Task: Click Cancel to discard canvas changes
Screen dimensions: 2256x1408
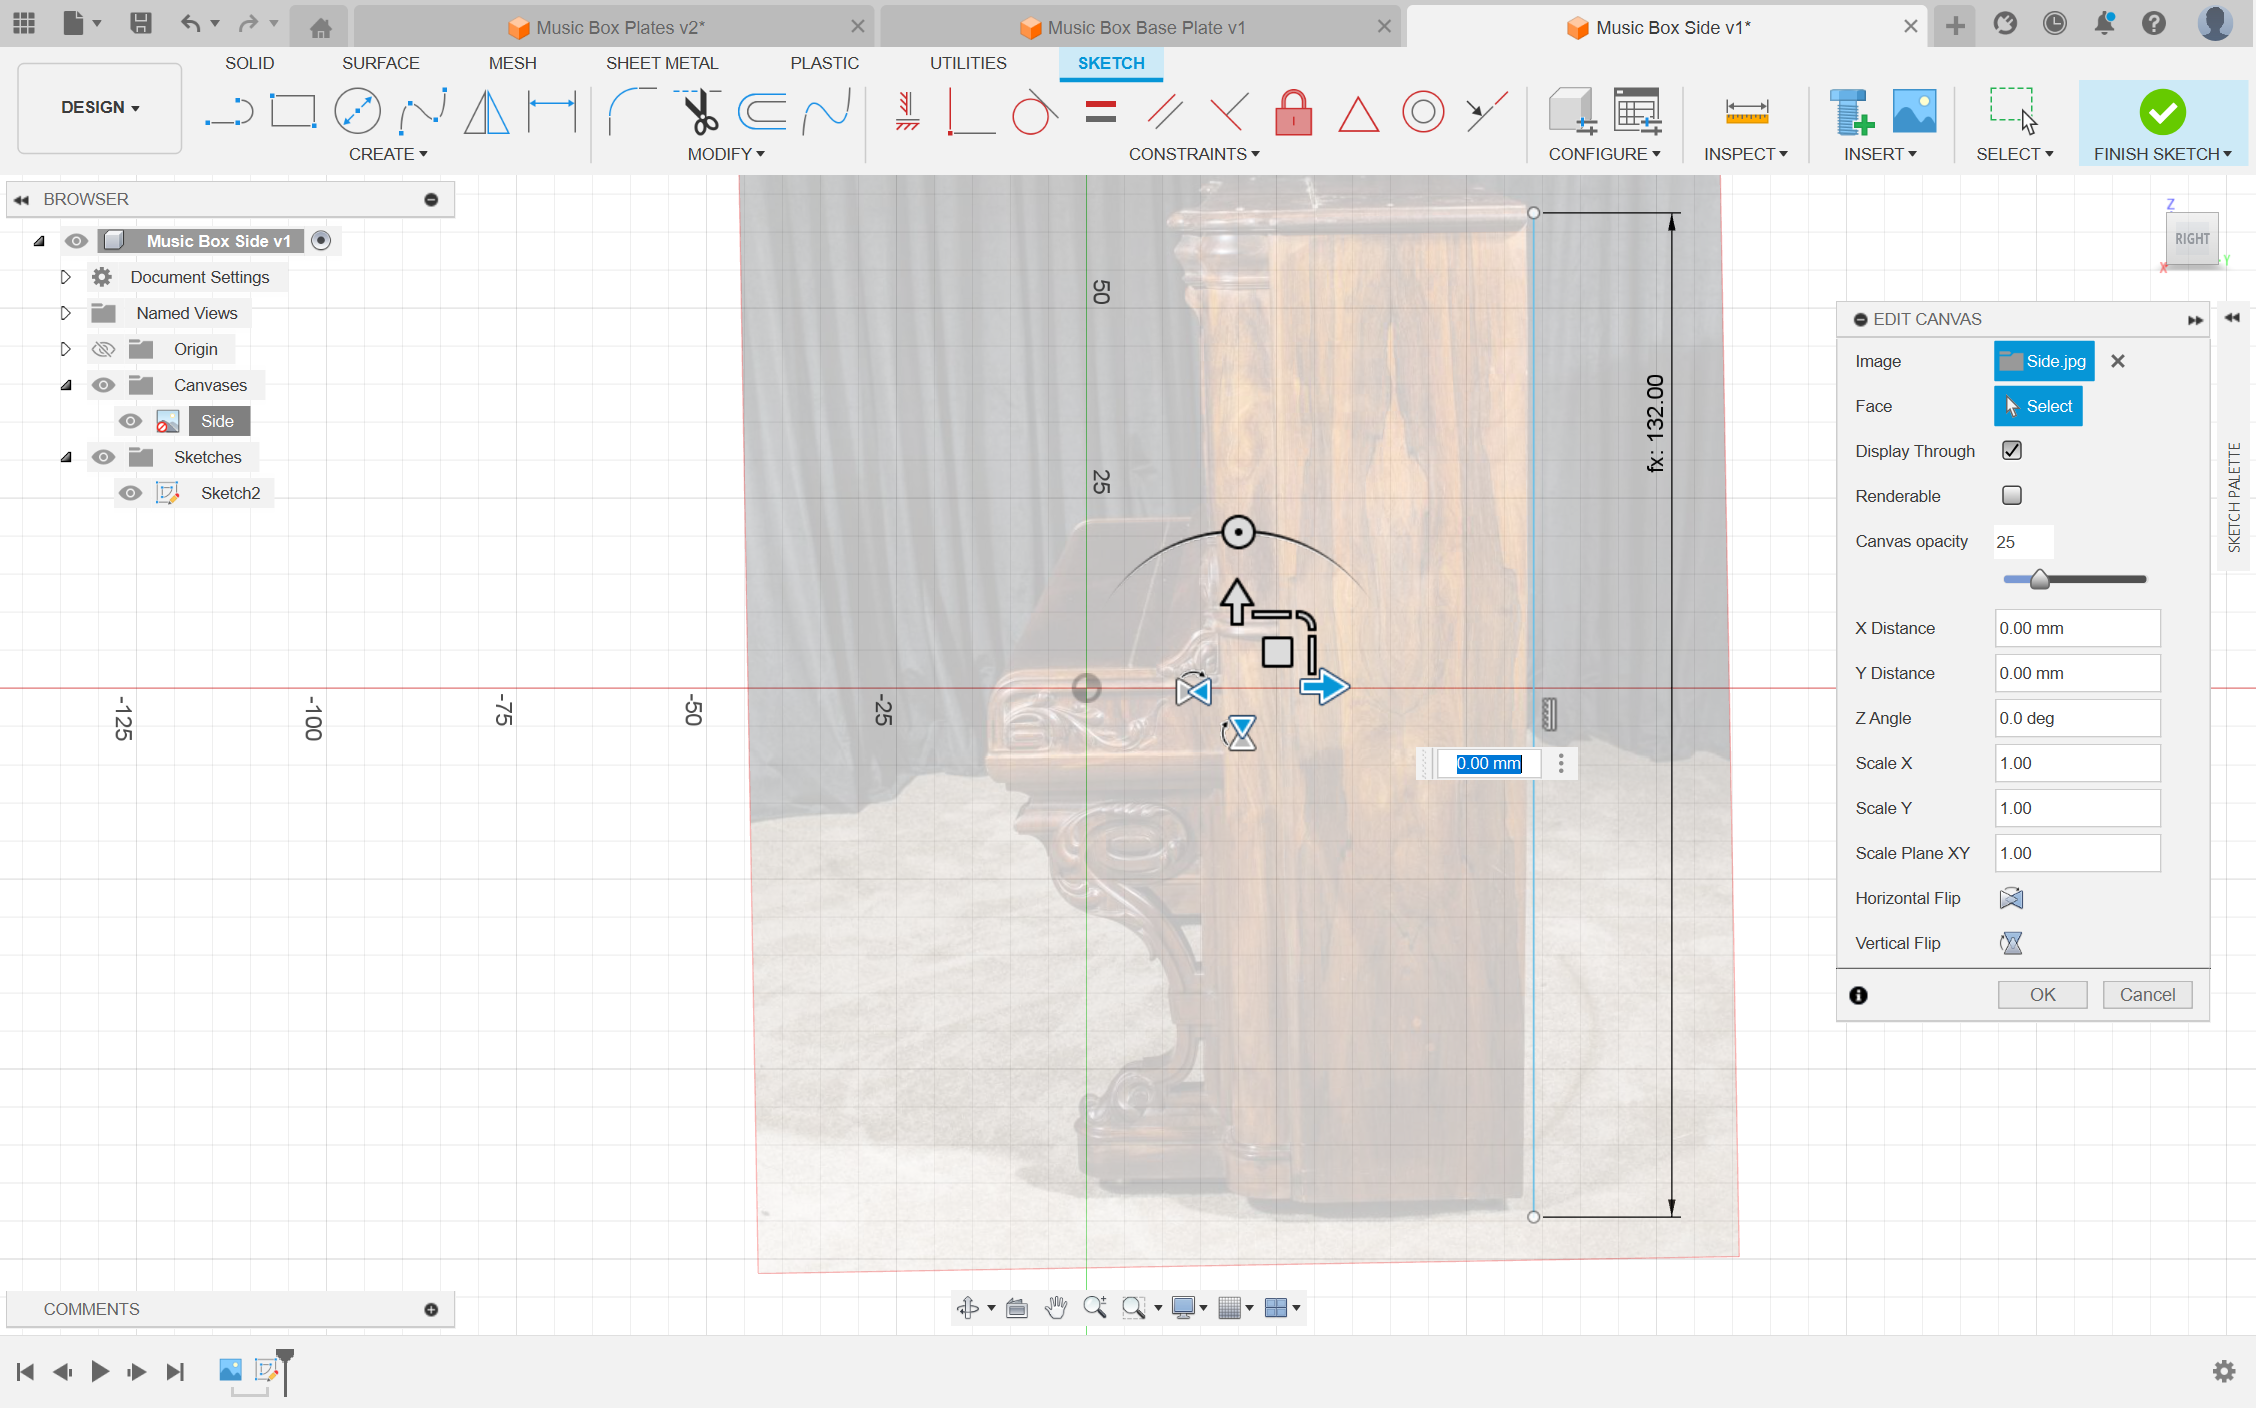Action: pos(2147,993)
